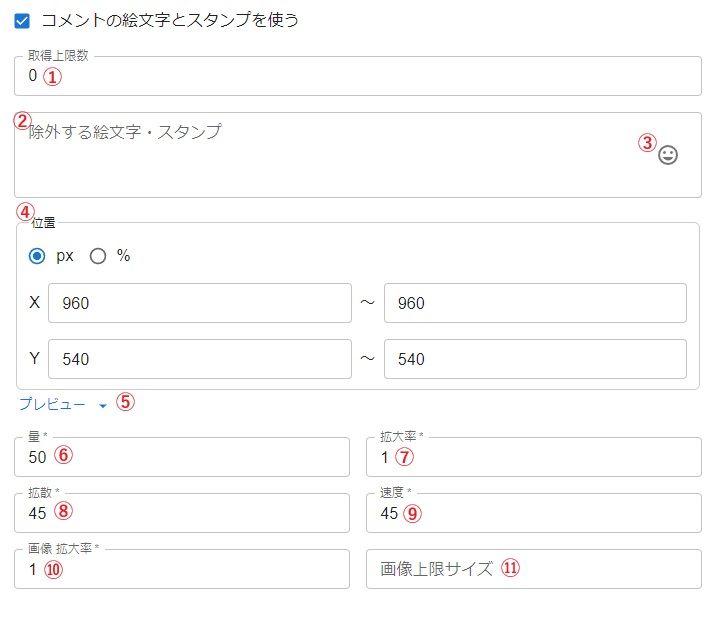Click the Y maximum position field

(535, 359)
